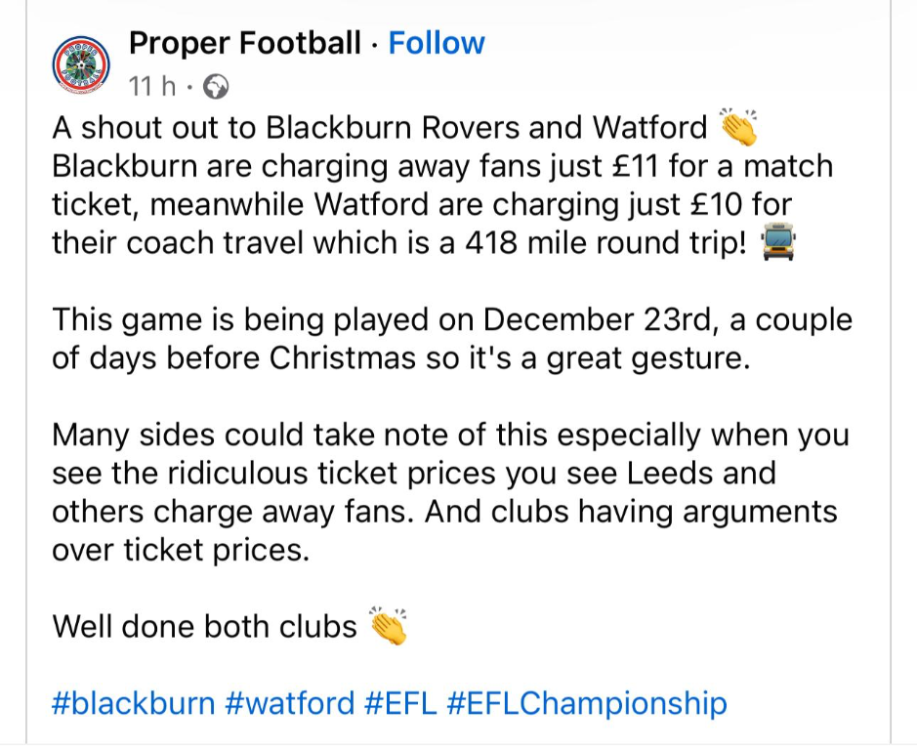The width and height of the screenshot is (917, 750).
Task: Open the #blackburn hashtag
Action: coord(133,703)
